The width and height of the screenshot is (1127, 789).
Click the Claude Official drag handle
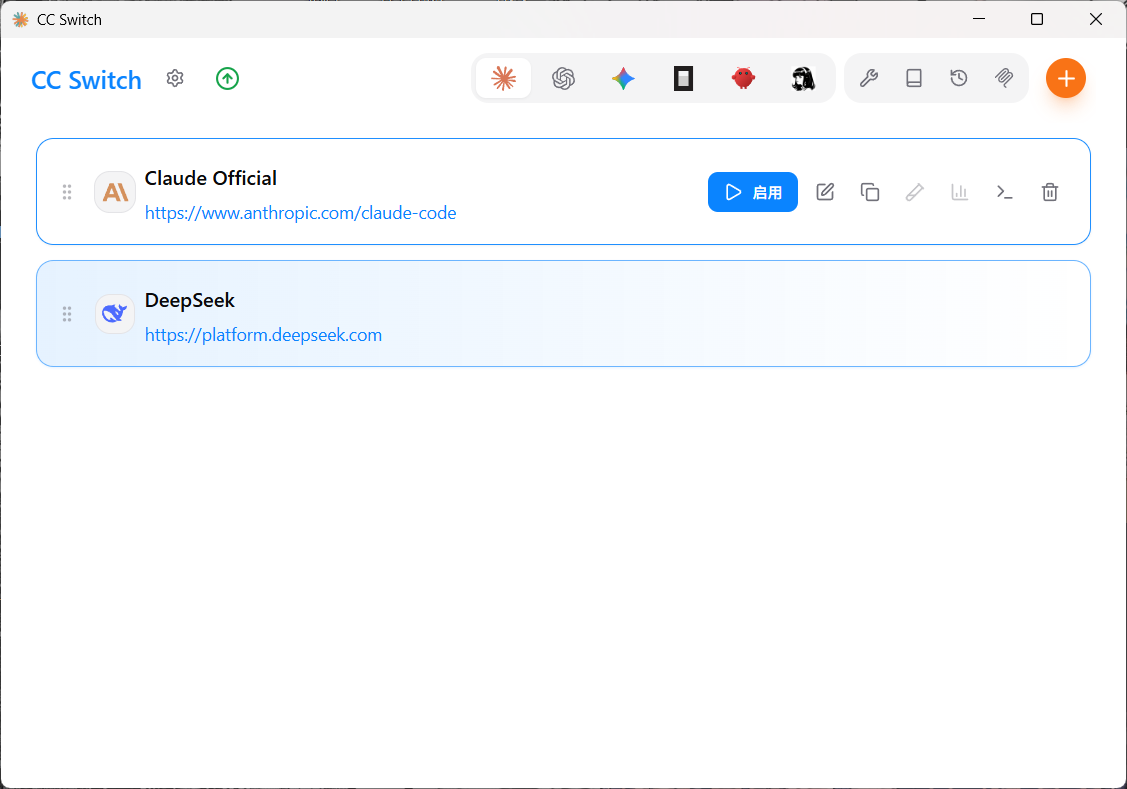(67, 192)
